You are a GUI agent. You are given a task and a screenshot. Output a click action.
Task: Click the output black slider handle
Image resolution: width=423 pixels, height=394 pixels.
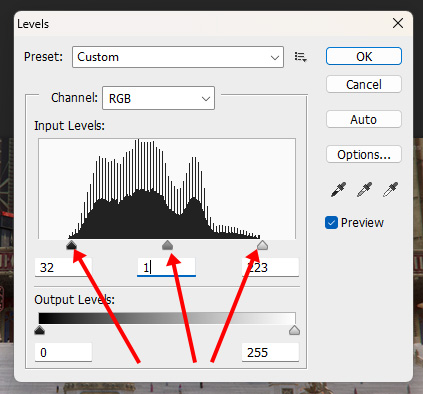(39, 330)
